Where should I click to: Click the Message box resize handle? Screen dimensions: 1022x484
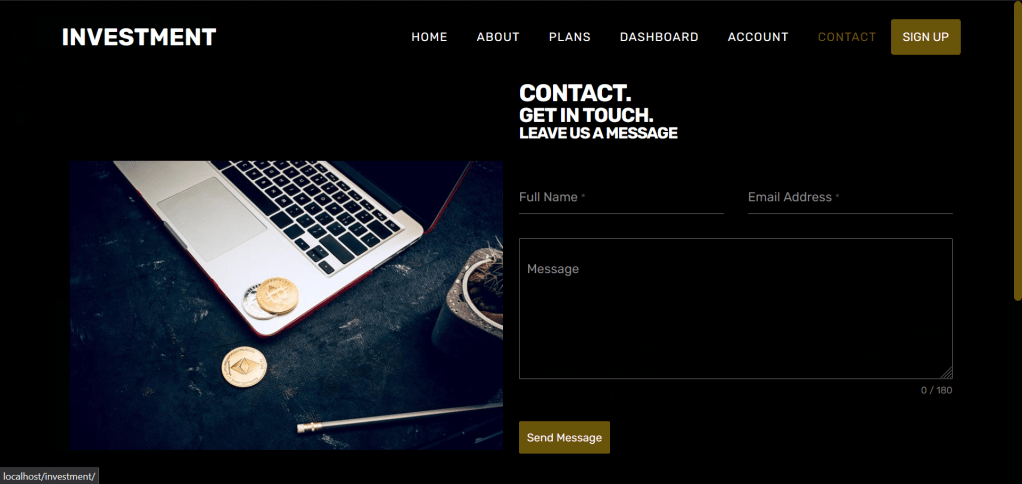click(947, 373)
